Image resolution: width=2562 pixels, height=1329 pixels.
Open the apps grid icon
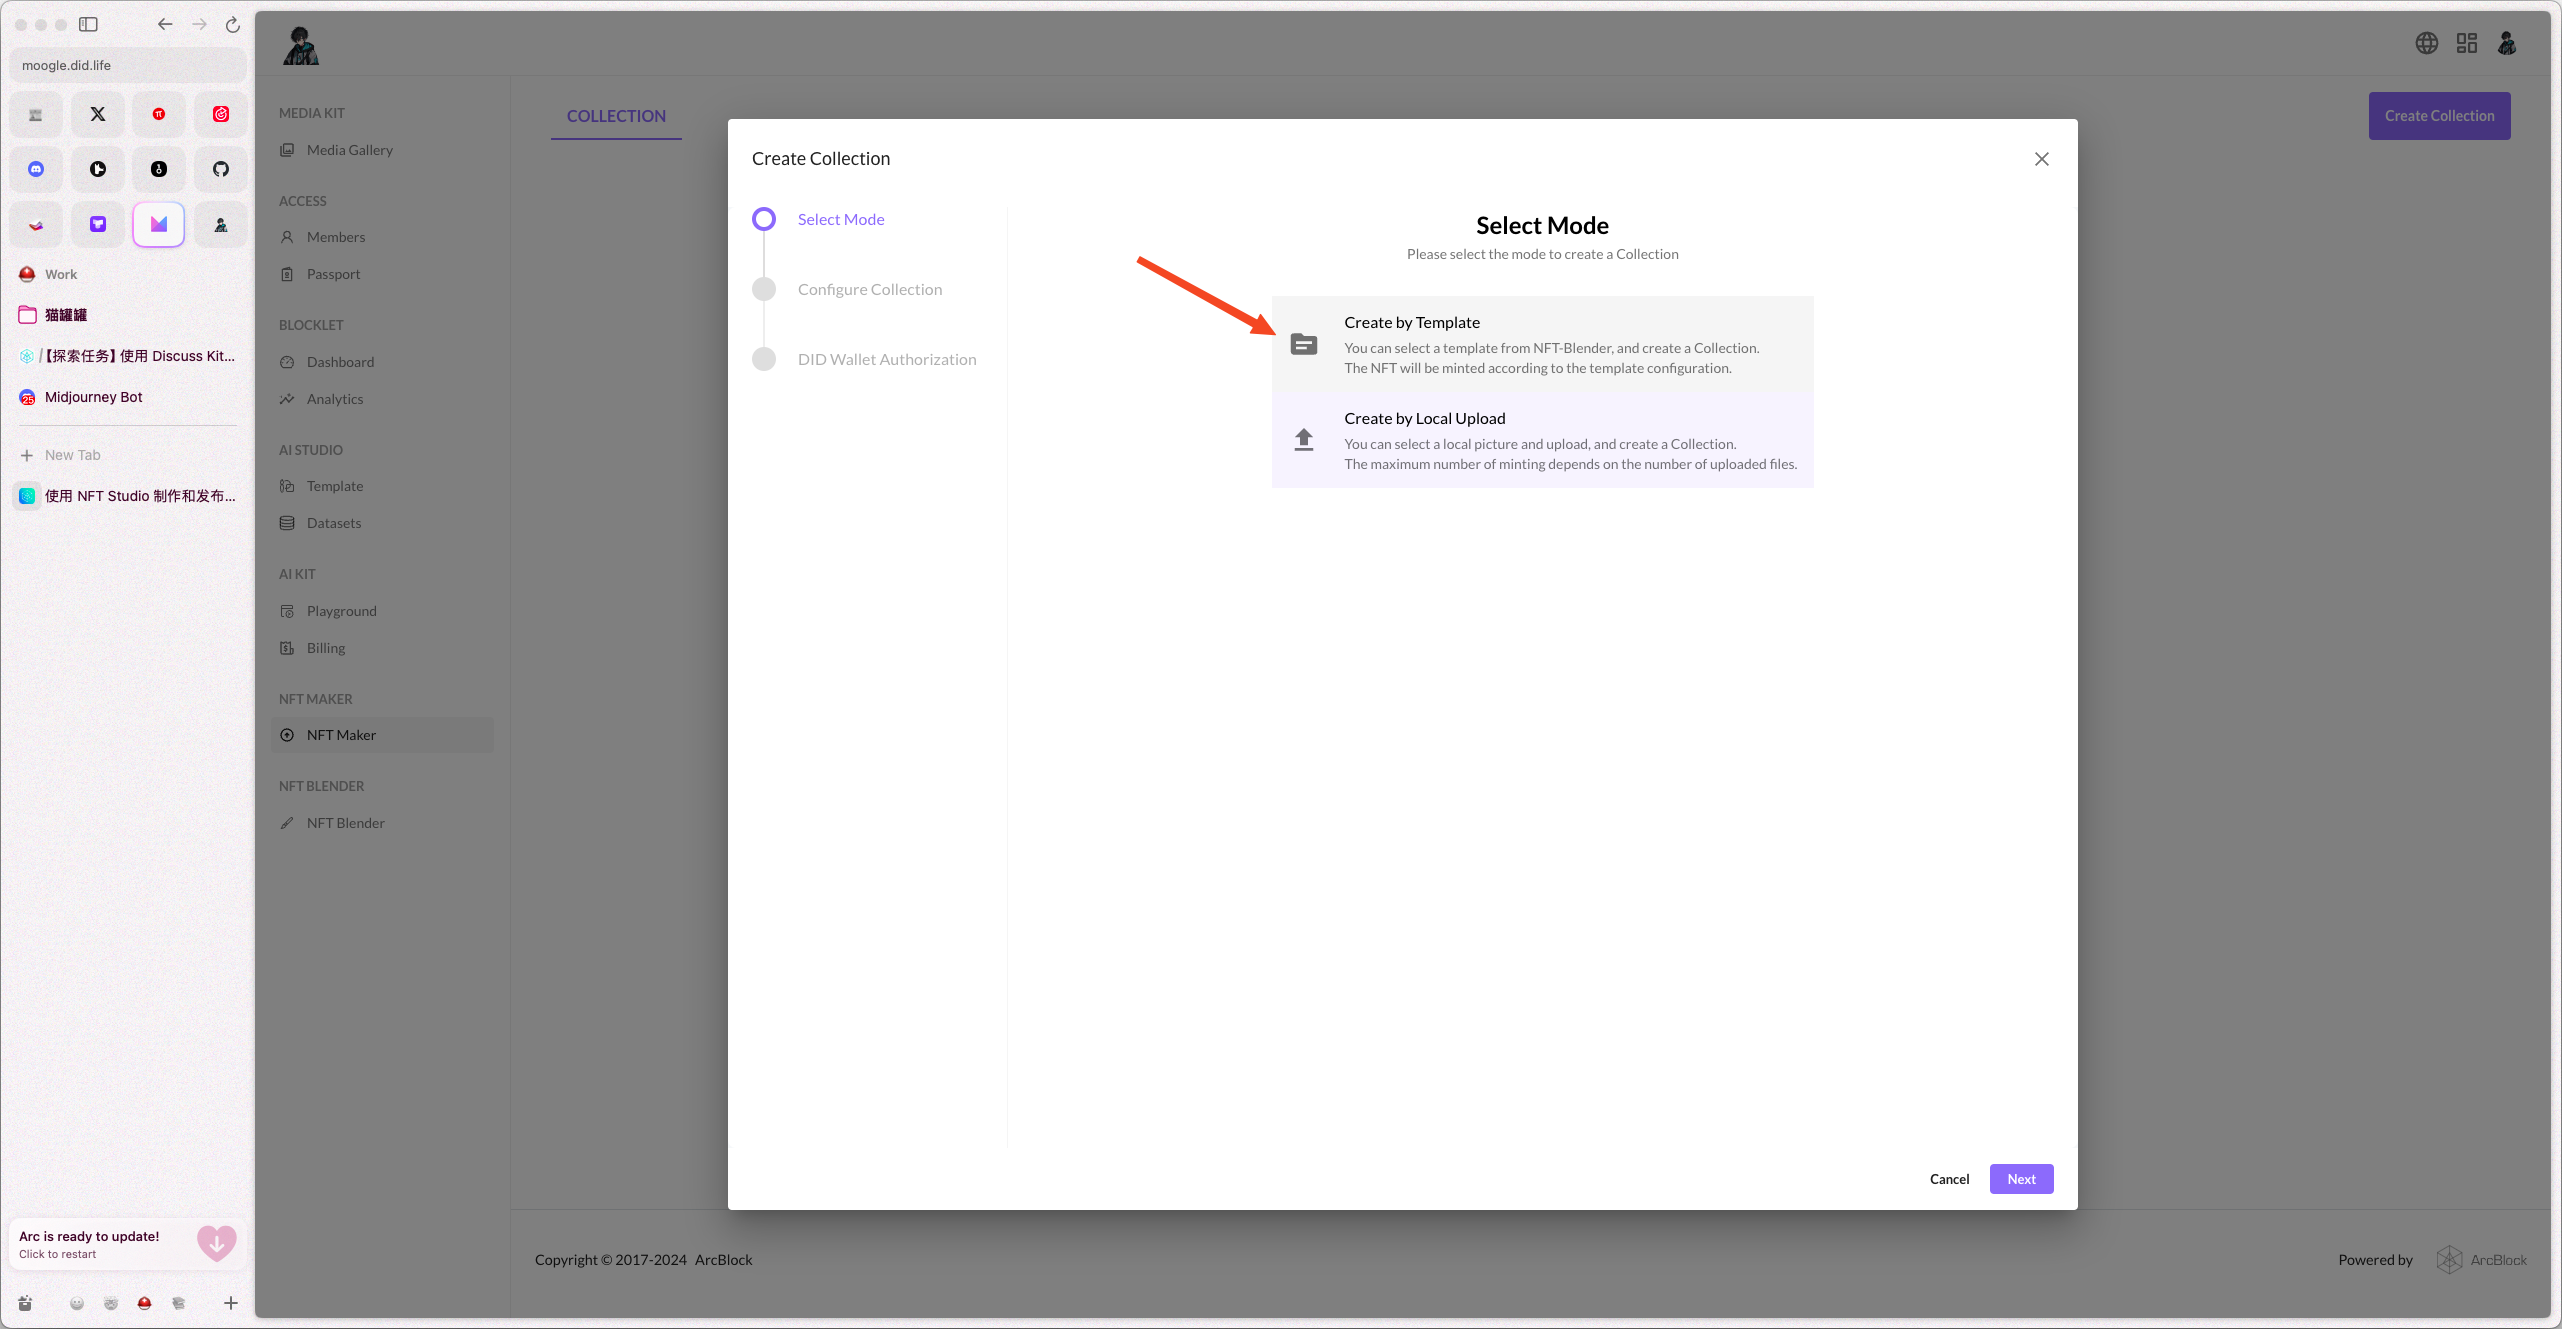point(2466,43)
